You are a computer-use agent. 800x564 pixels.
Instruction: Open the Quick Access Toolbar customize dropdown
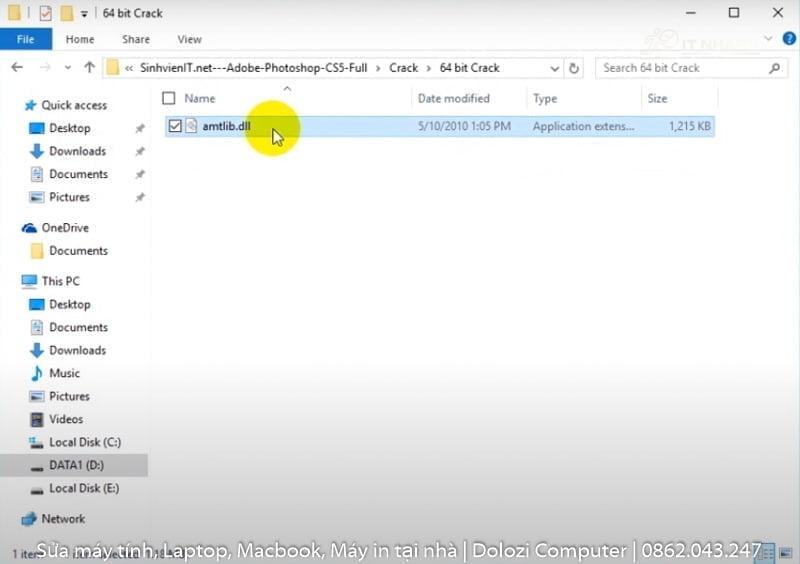84,14
